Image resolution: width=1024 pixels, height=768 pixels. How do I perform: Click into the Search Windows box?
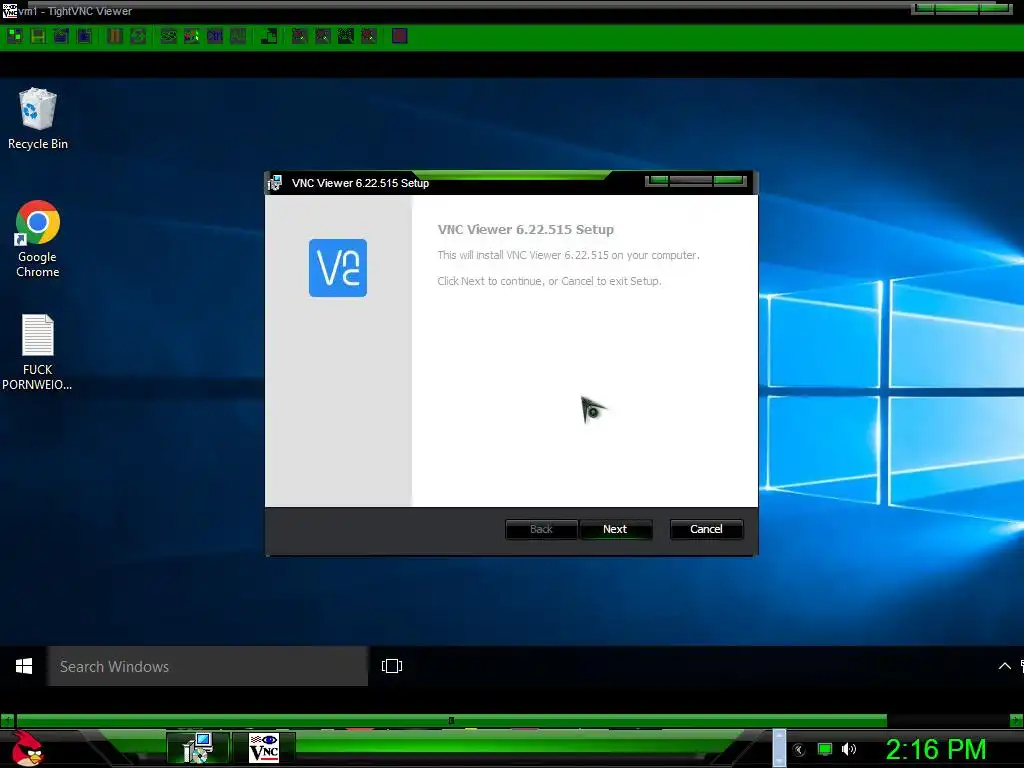(208, 666)
